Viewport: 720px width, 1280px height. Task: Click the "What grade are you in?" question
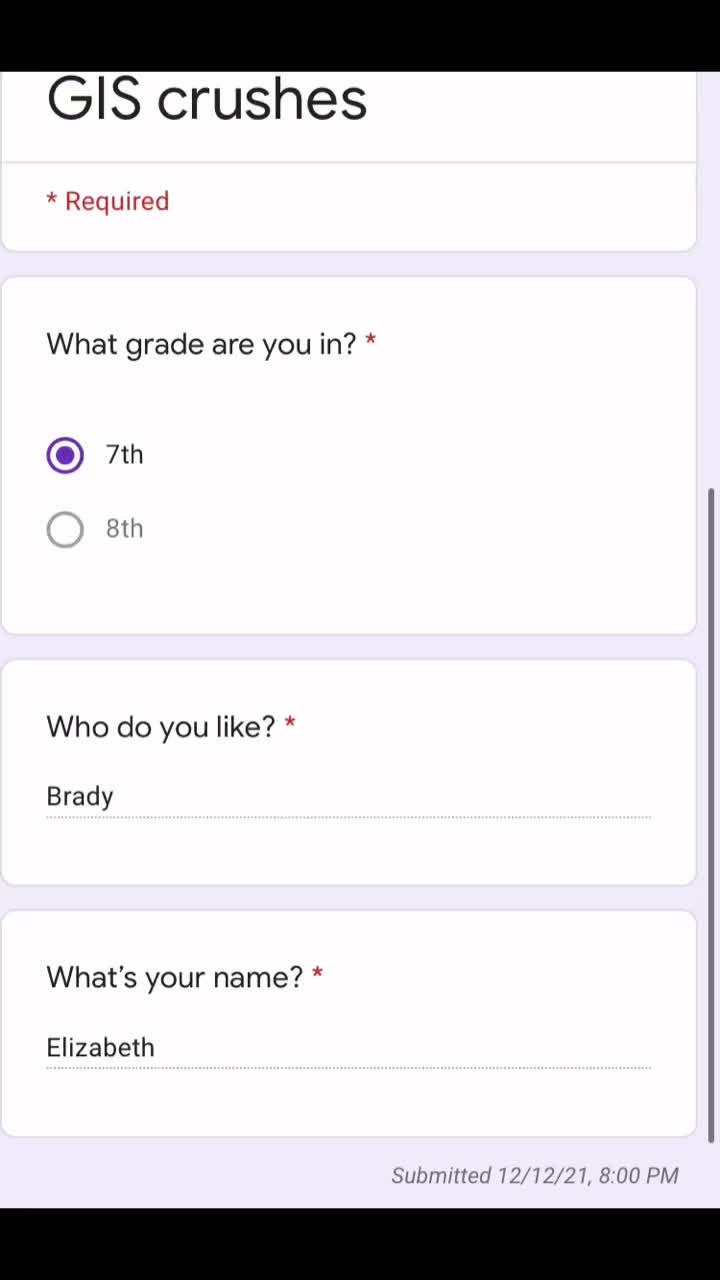coord(201,344)
